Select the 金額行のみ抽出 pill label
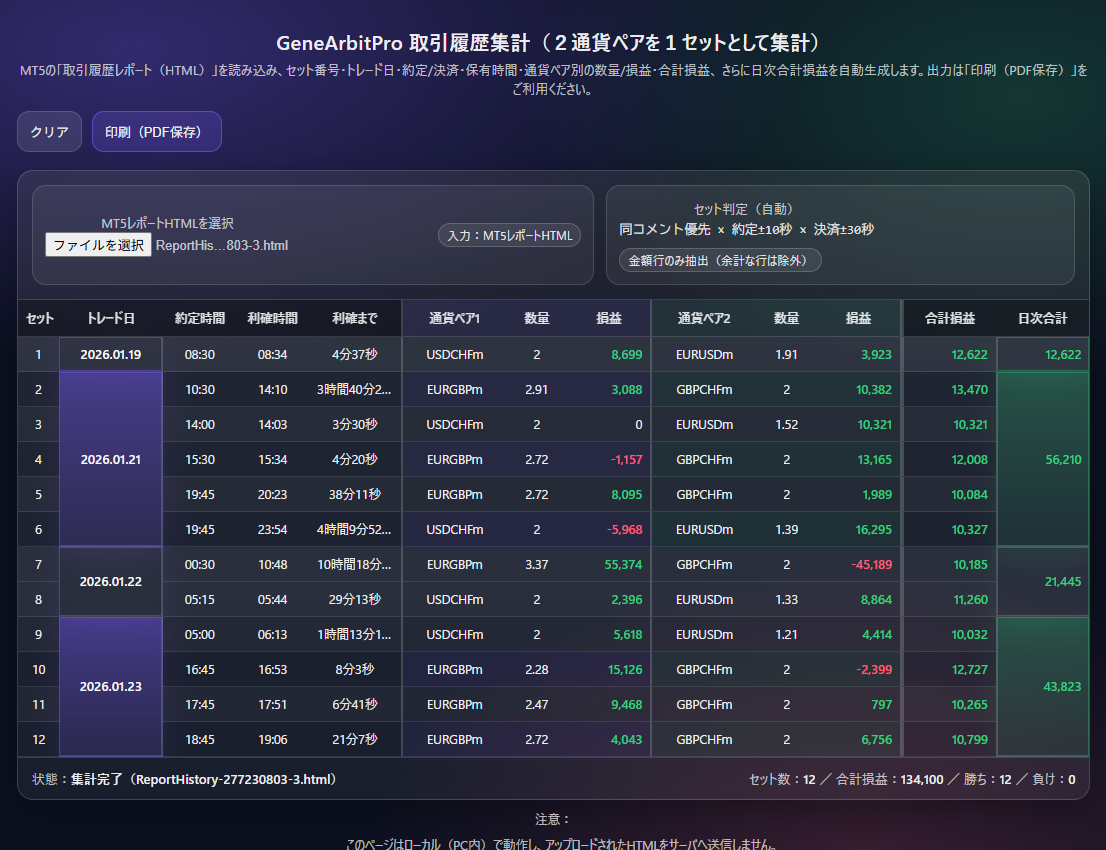The image size is (1106, 850). 720,260
